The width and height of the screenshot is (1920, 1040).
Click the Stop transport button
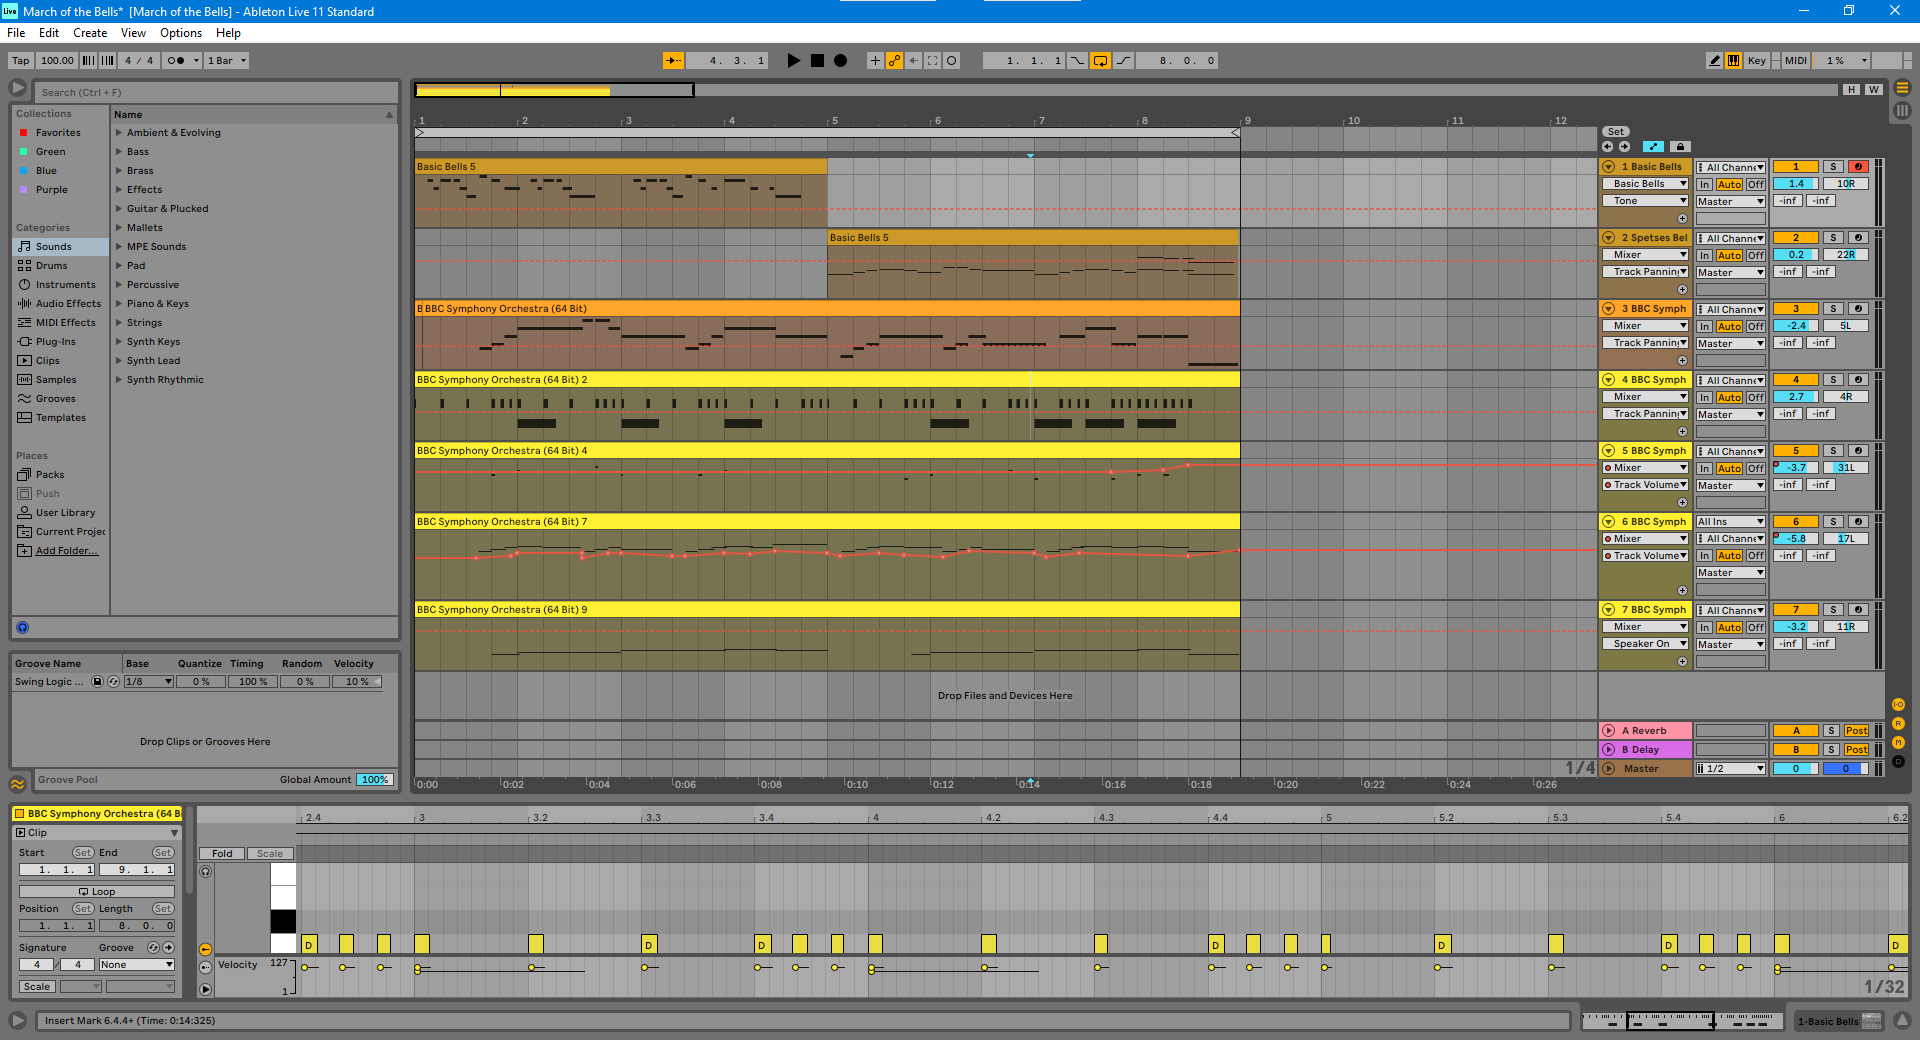coord(817,61)
